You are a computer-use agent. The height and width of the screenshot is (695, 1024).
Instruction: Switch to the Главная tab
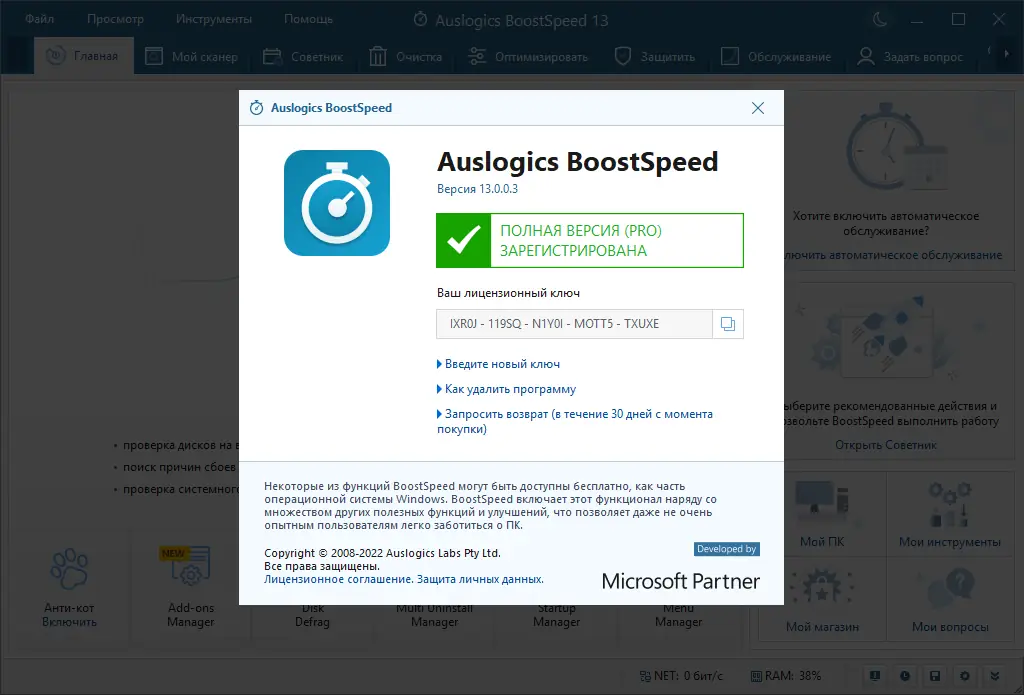click(84, 56)
